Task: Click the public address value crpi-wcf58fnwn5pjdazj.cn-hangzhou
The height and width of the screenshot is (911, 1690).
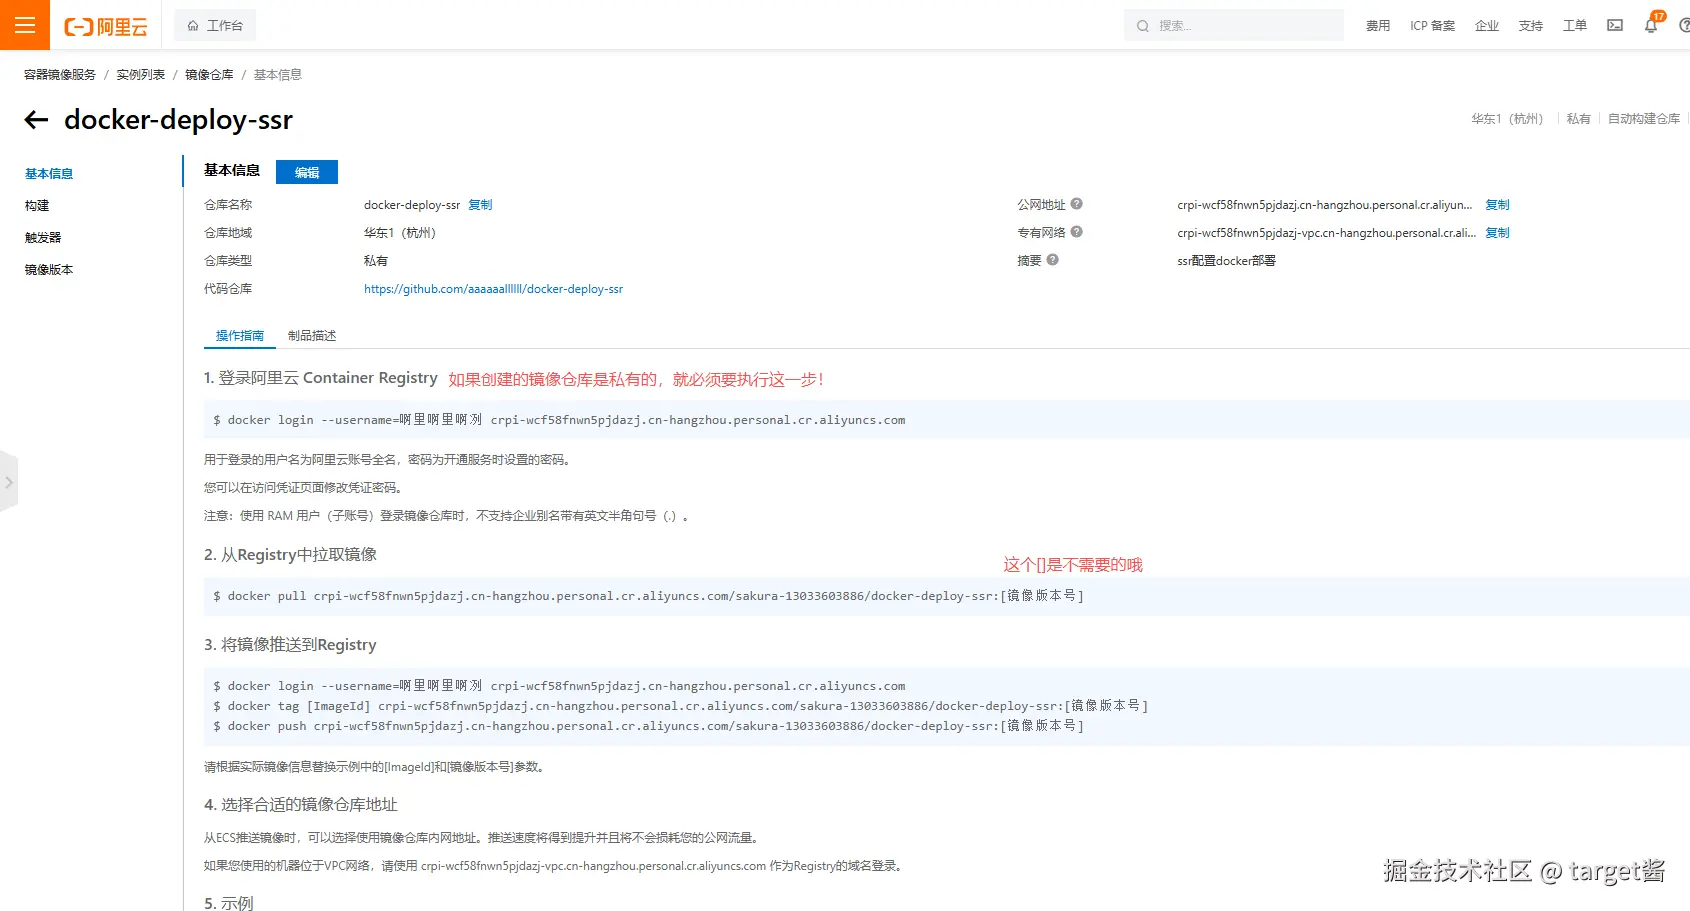Action: click(x=1325, y=205)
